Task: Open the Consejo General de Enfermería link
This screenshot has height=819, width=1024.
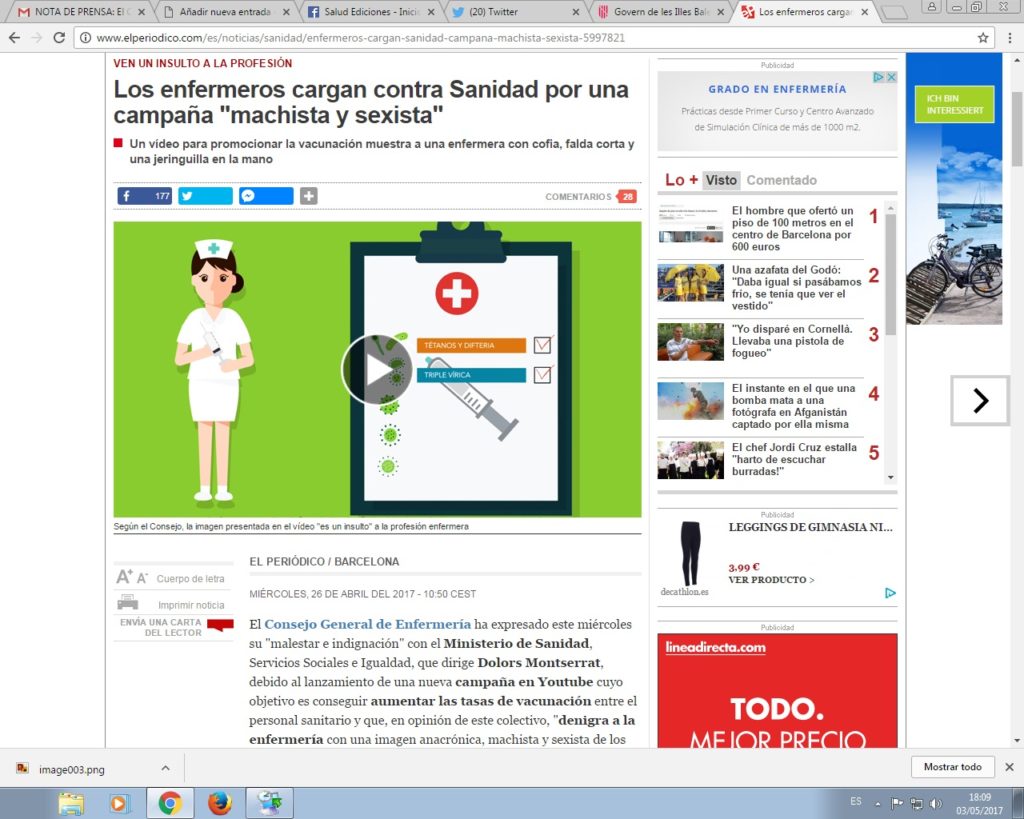Action: click(x=367, y=624)
